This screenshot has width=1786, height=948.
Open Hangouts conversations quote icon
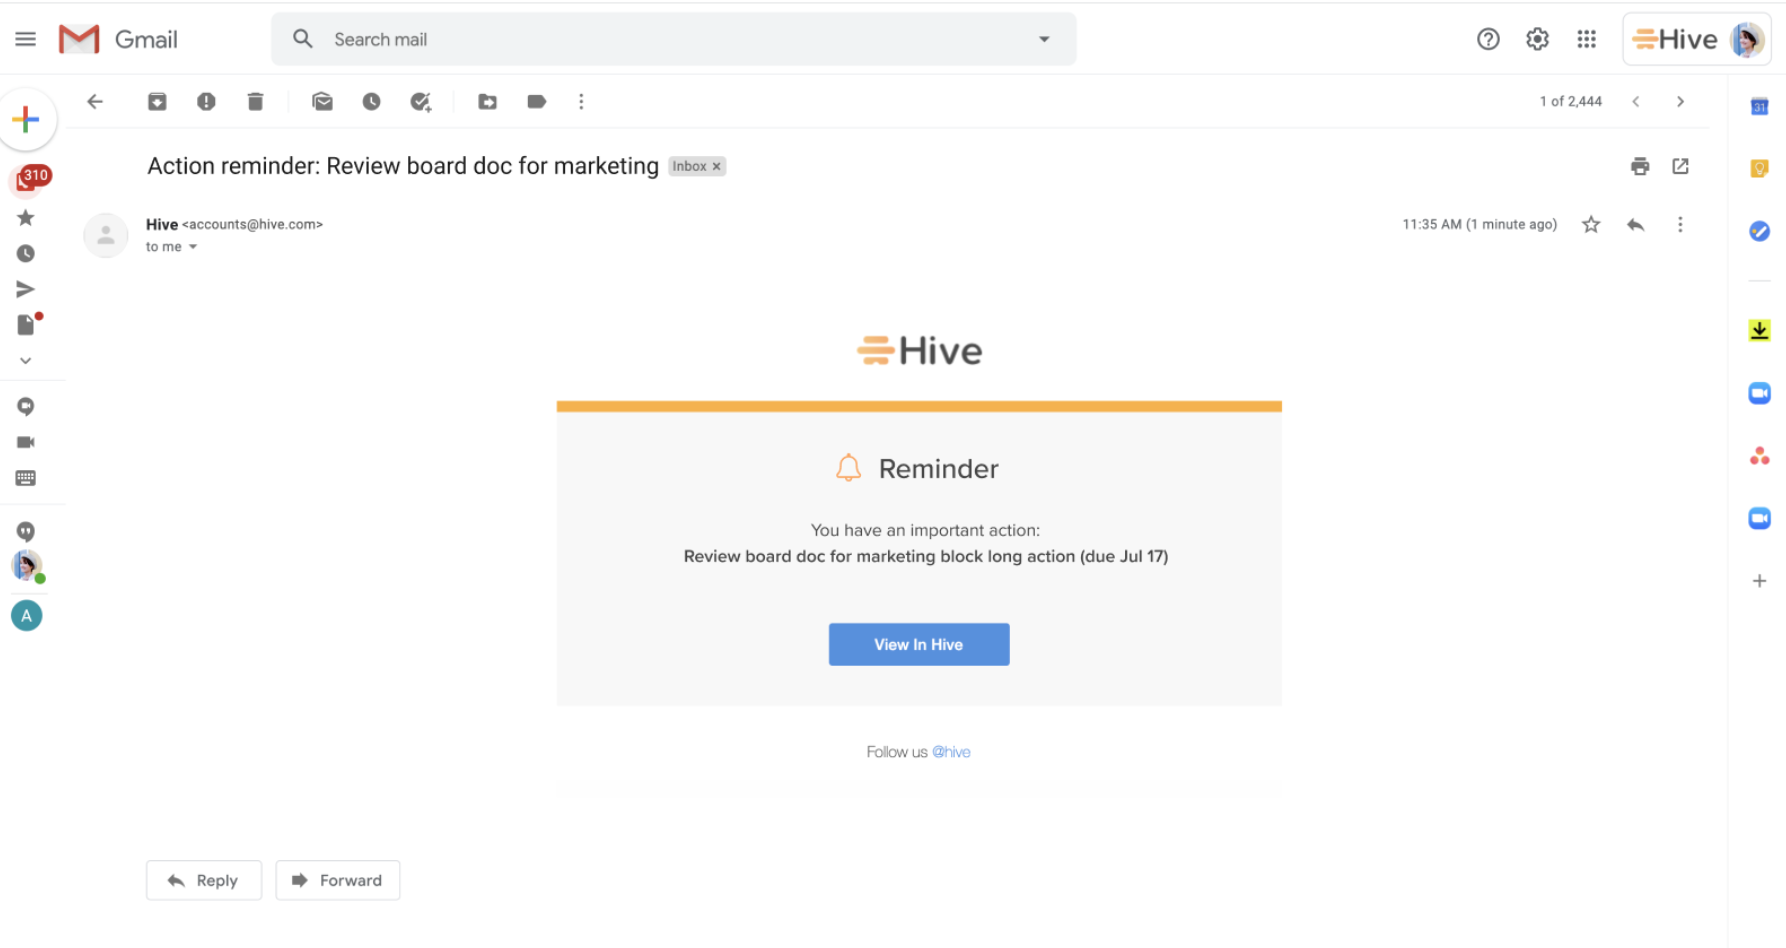pos(26,531)
